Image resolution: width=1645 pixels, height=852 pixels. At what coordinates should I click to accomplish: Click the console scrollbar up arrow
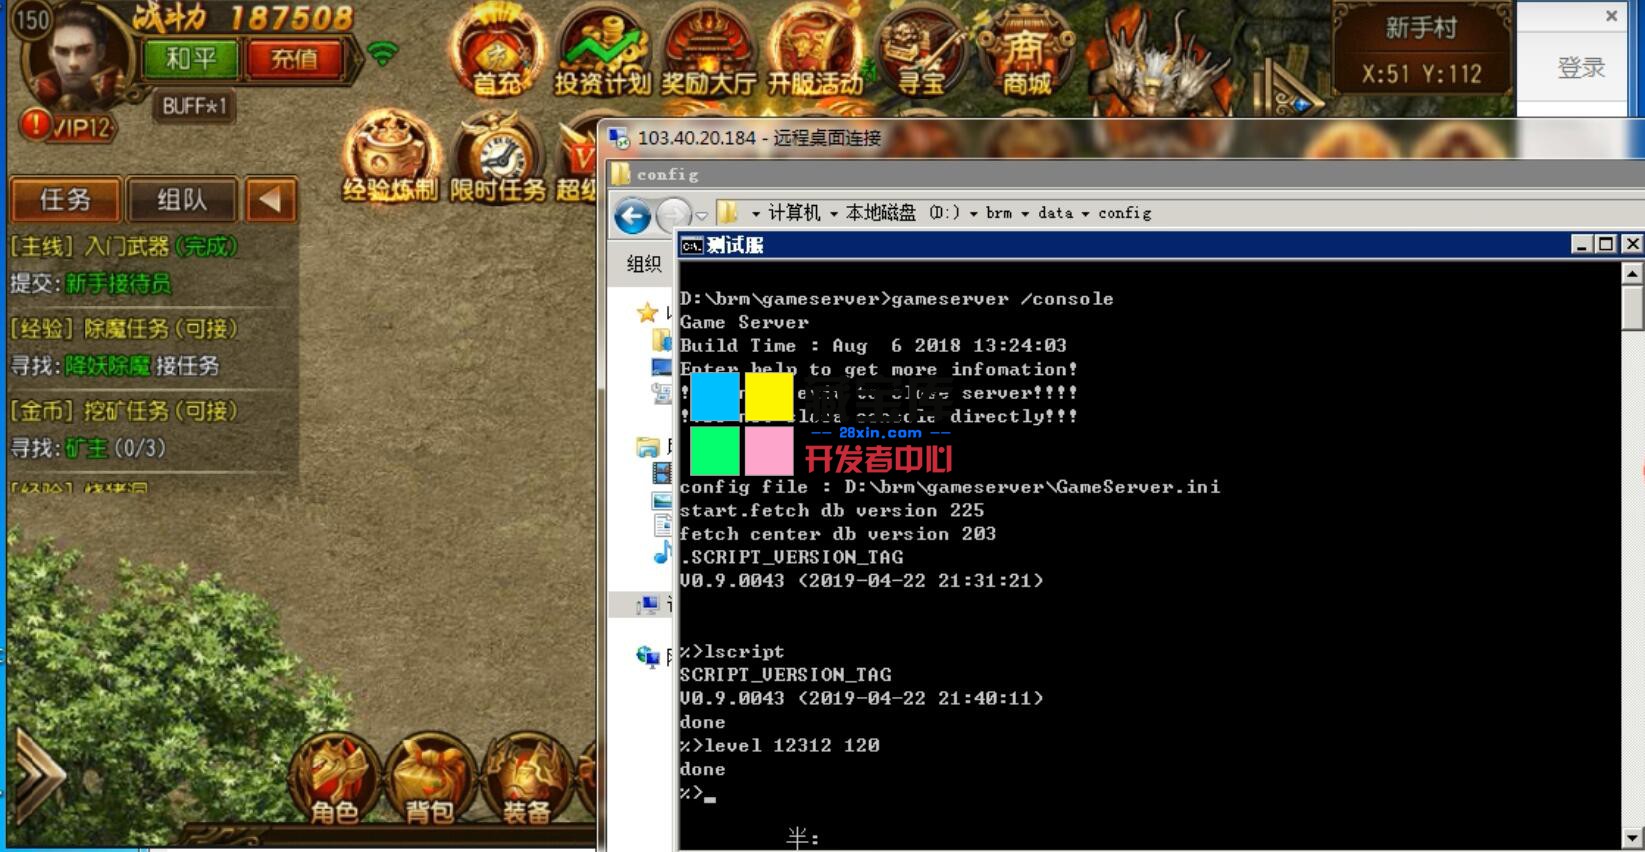[x=1632, y=273]
